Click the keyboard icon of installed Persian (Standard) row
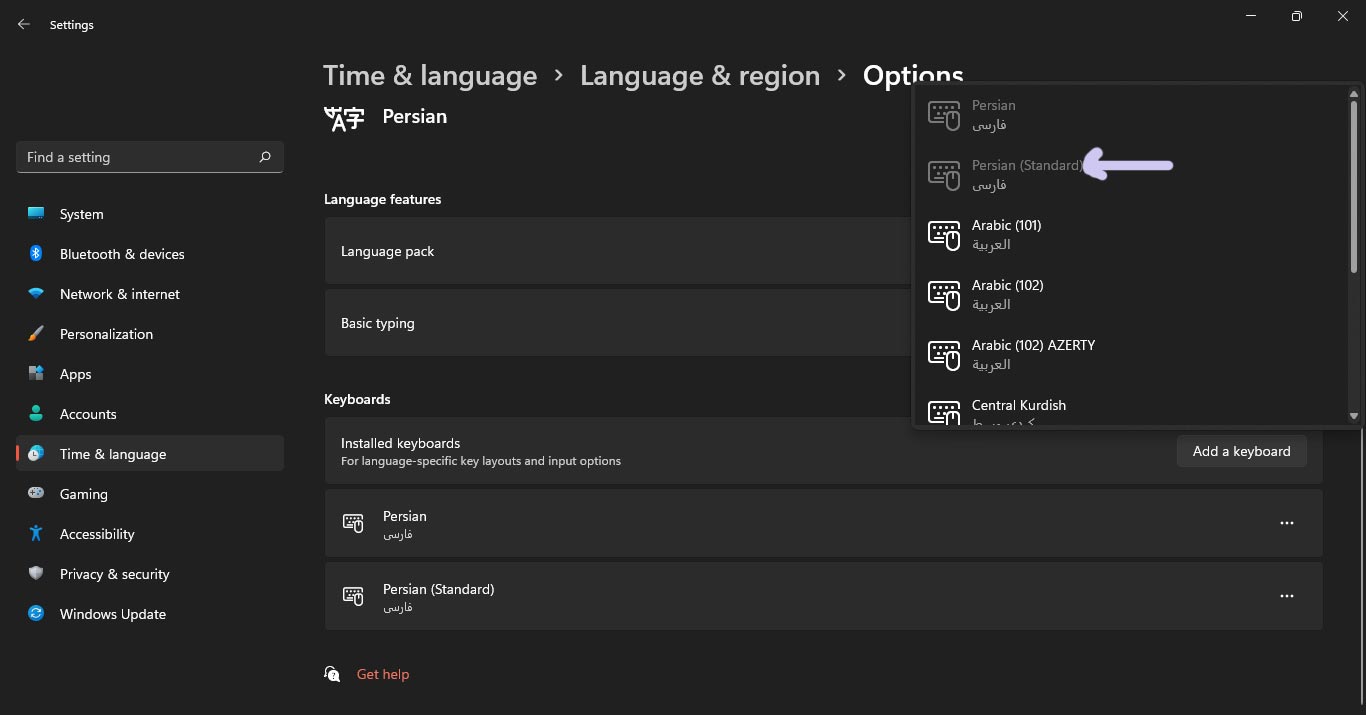Screen dimensions: 1366x715 tap(353, 596)
